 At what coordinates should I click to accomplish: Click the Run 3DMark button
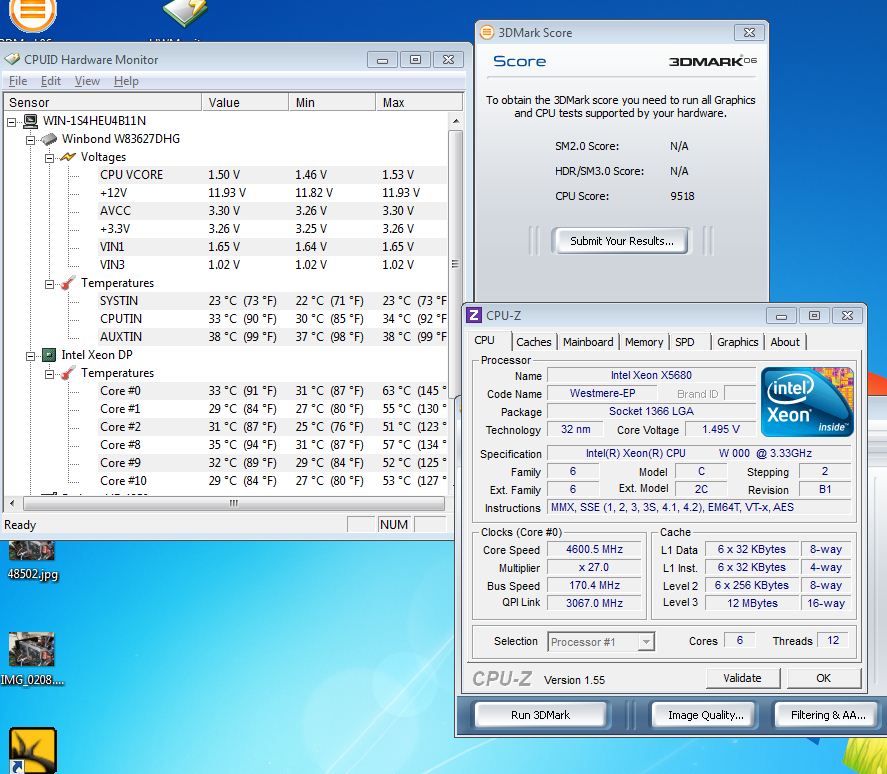[540, 715]
